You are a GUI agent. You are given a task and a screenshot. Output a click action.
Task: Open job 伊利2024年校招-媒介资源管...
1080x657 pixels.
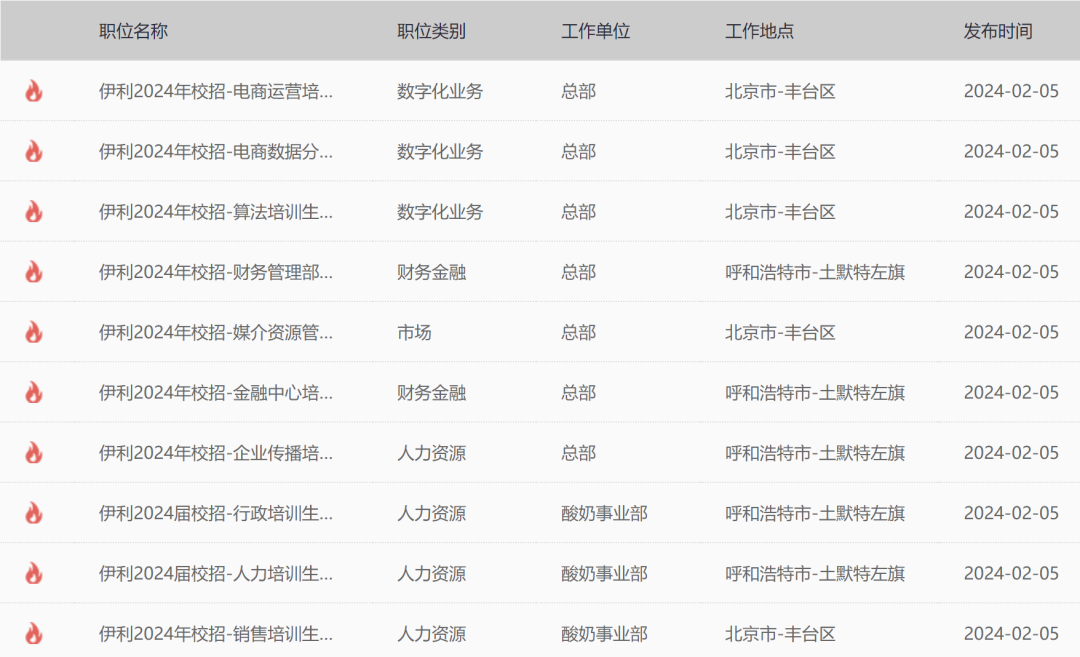216,332
